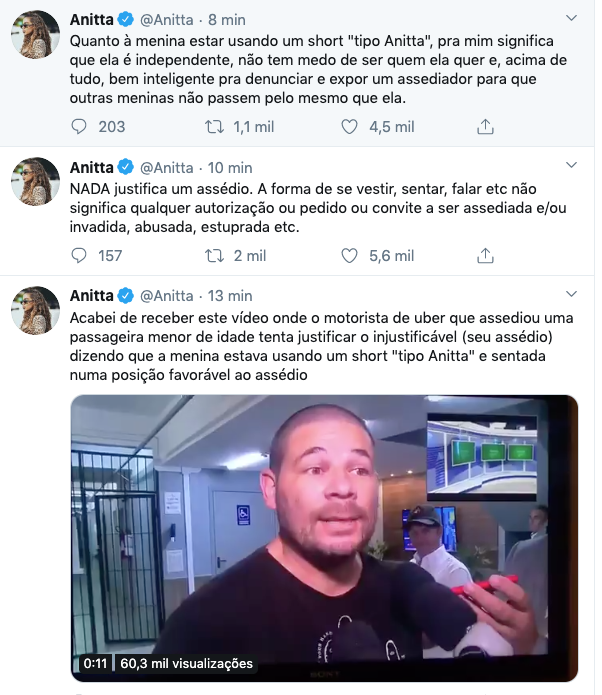Open Anitta's avatar on the first tweet
This screenshot has width=602, height=695.
(35, 35)
